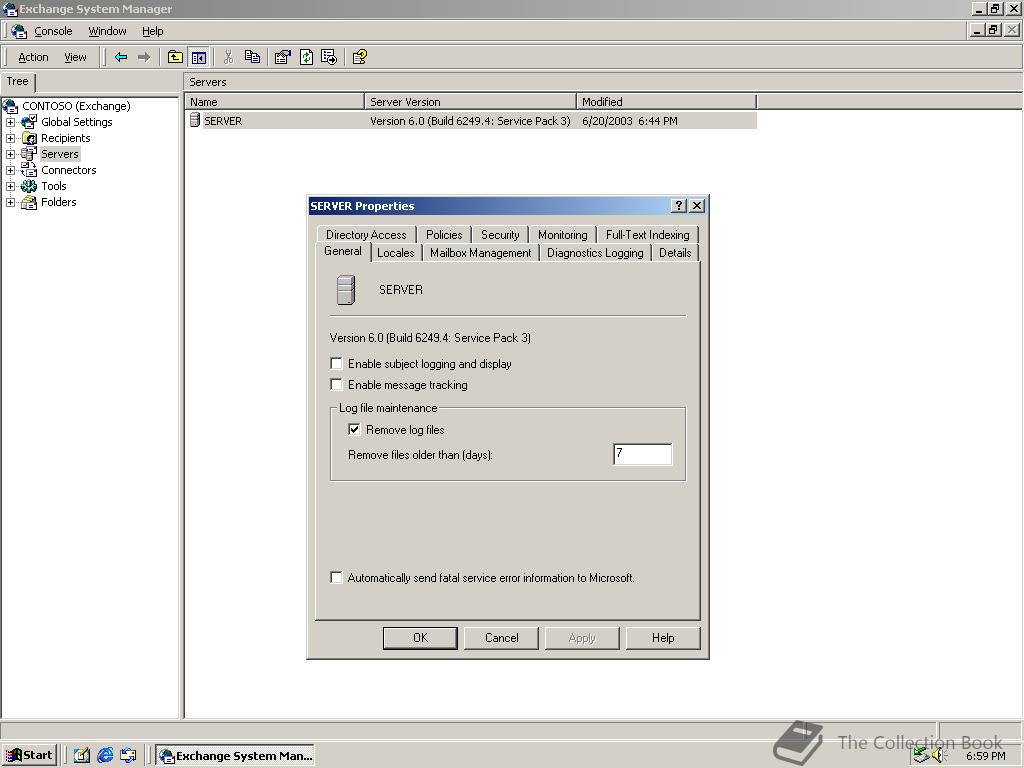This screenshot has width=1024, height=768.
Task: Click the Global Settings globe icon in the tree
Action: [29, 121]
